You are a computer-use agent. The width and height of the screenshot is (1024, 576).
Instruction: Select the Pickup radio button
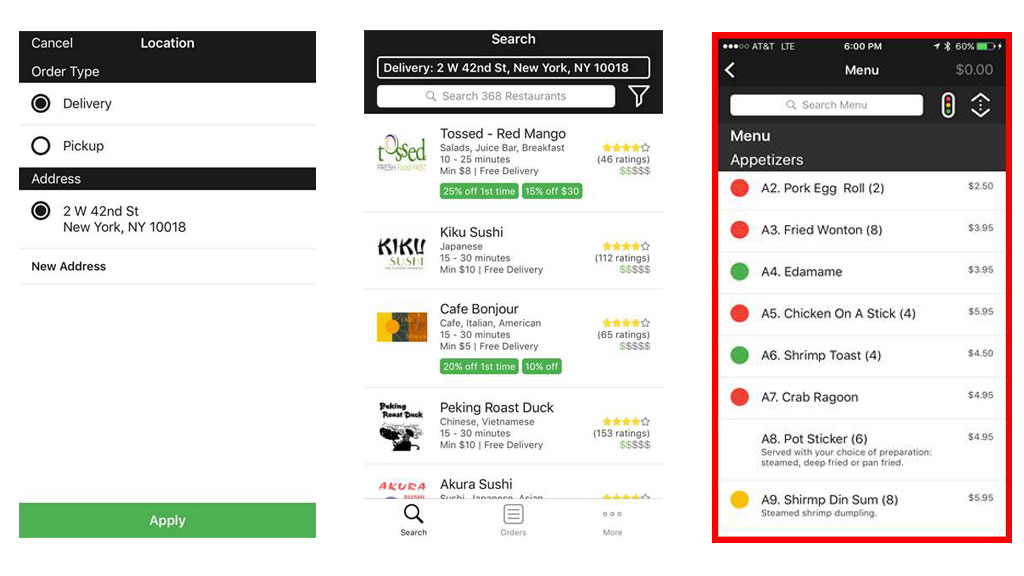pyautogui.click(x=41, y=146)
